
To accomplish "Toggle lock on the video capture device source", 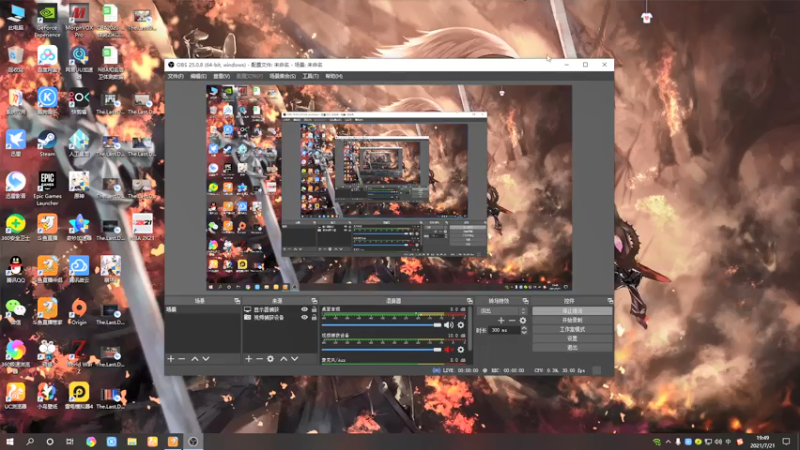I will pos(314,317).
